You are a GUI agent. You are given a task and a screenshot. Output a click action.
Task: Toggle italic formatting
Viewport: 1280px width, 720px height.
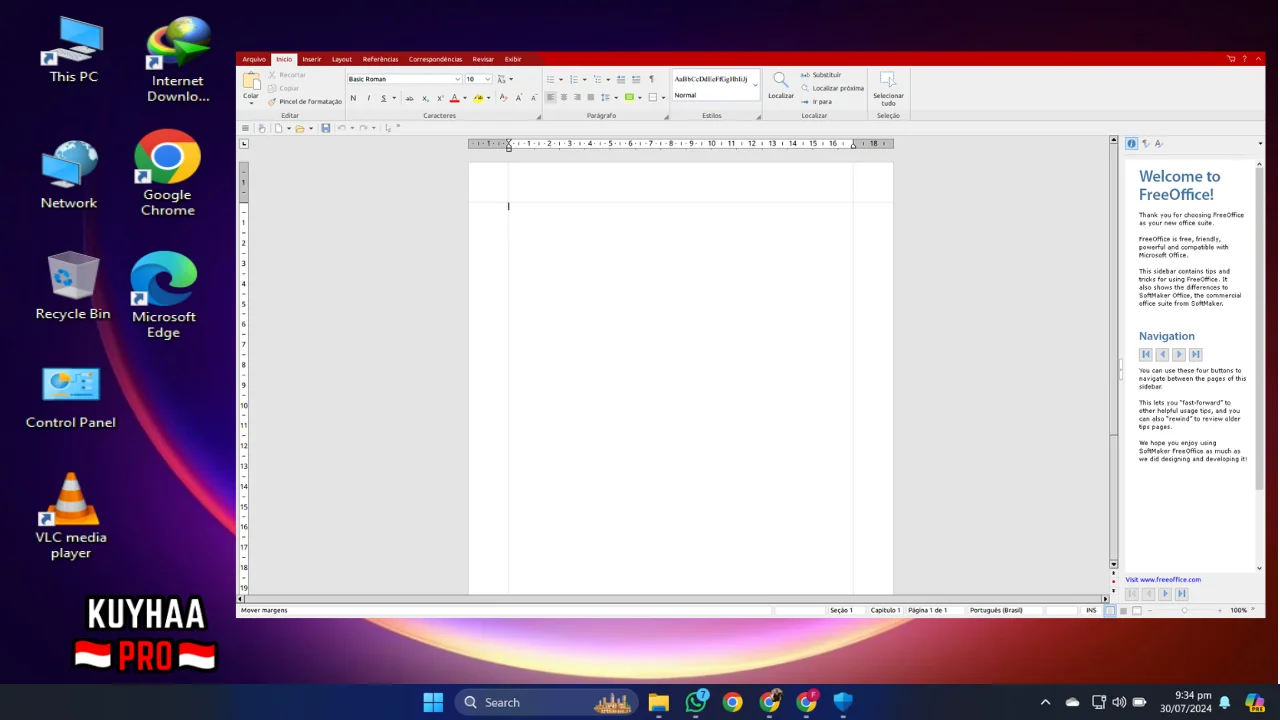click(368, 98)
